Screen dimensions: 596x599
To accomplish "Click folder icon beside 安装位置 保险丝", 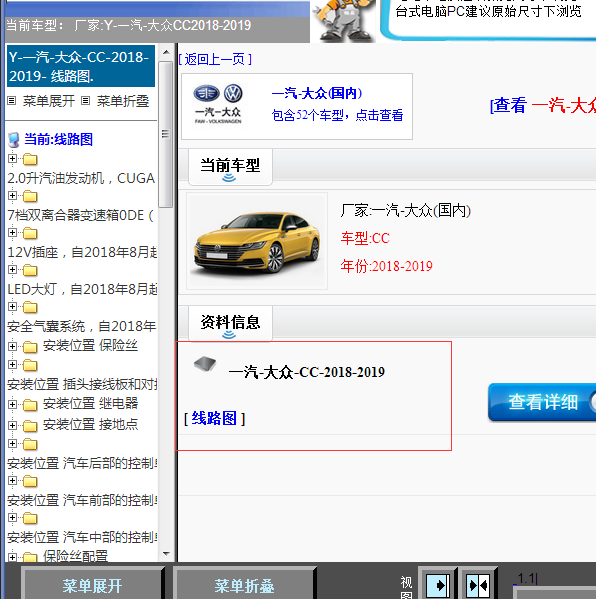I will click(30, 347).
